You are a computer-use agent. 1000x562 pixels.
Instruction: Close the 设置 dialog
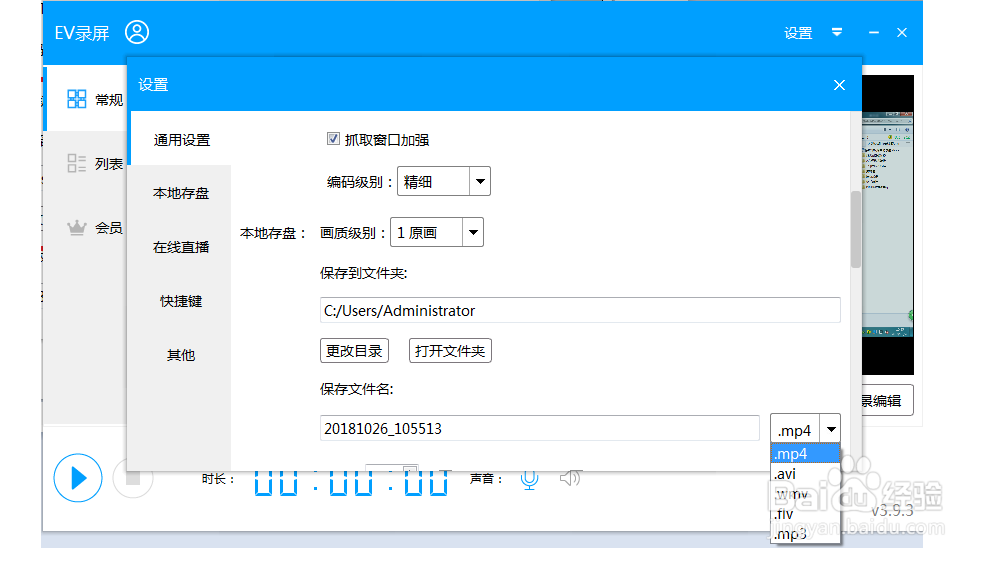(839, 85)
